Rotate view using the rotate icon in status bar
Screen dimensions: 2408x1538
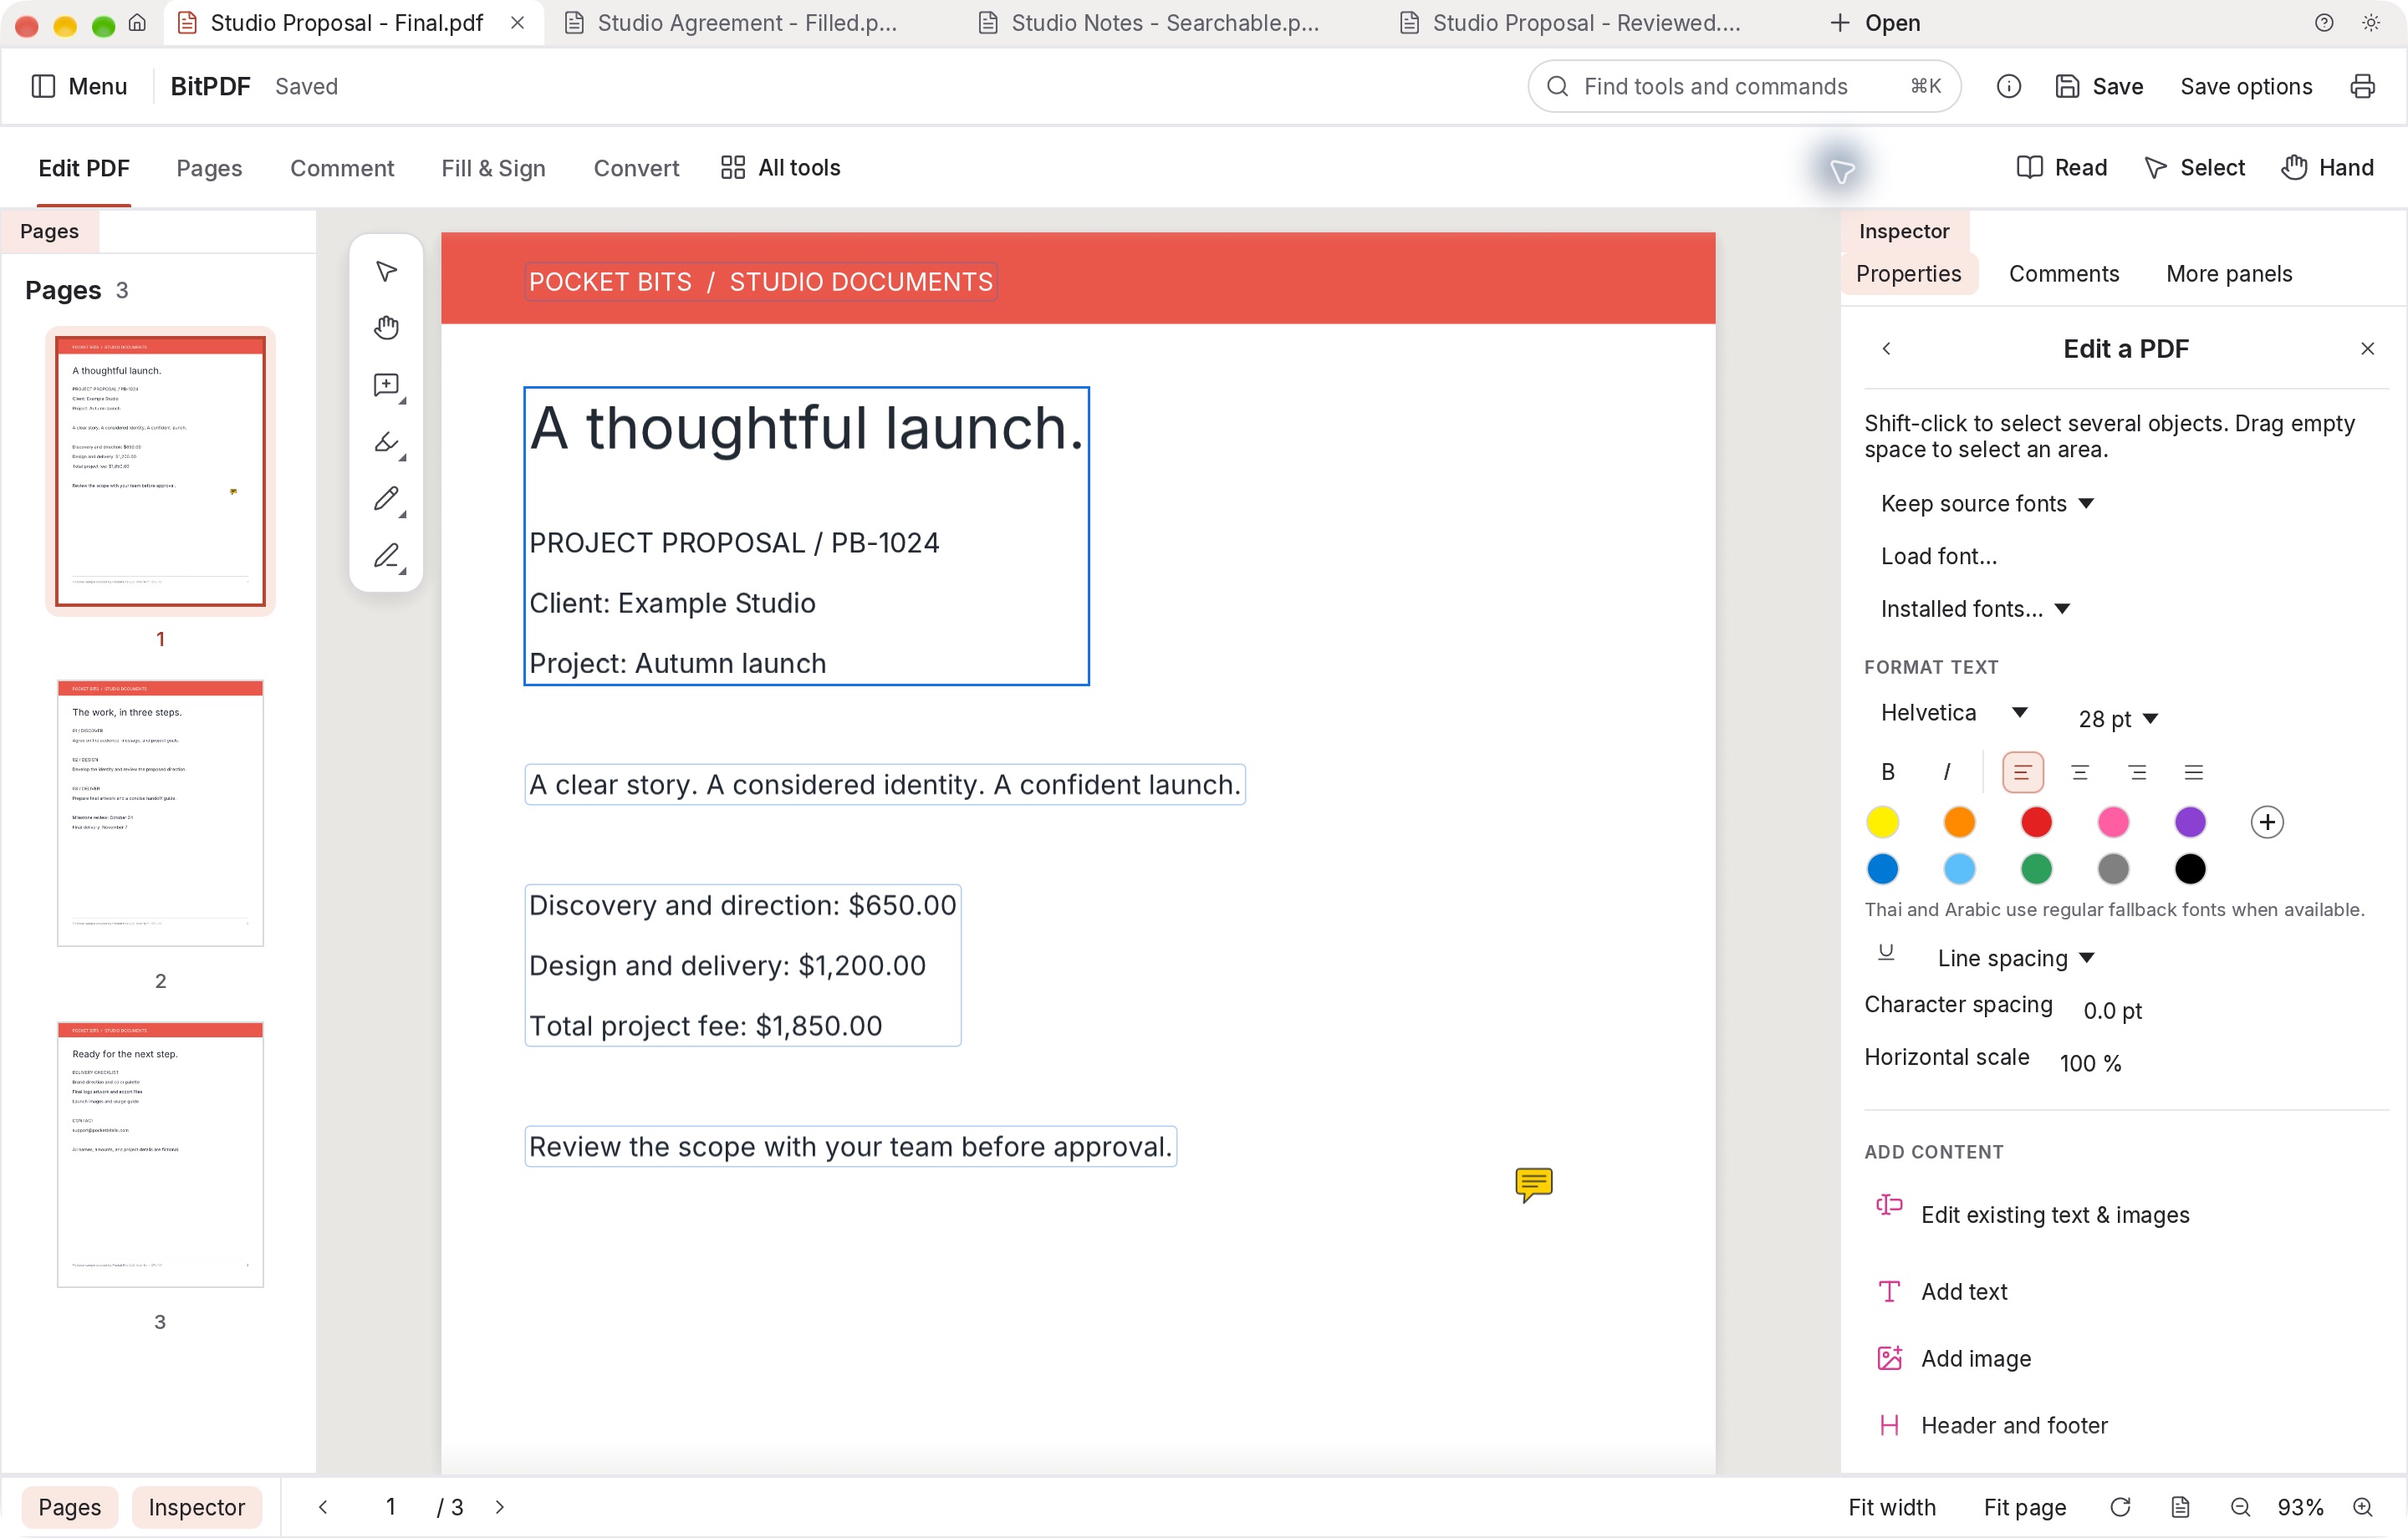2120,1507
